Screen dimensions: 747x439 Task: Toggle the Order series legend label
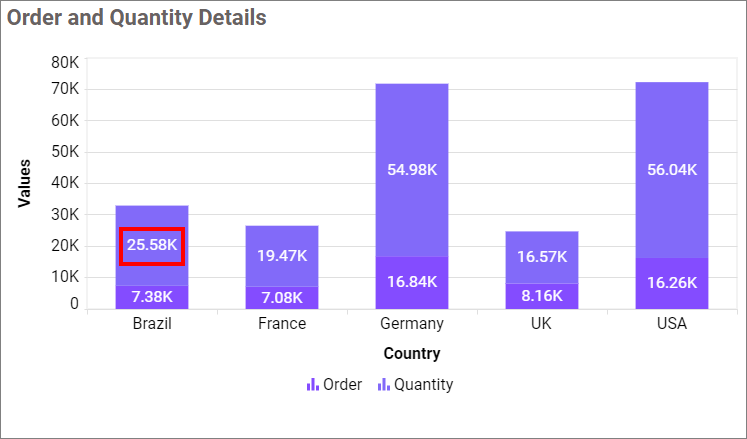pyautogui.click(x=342, y=384)
